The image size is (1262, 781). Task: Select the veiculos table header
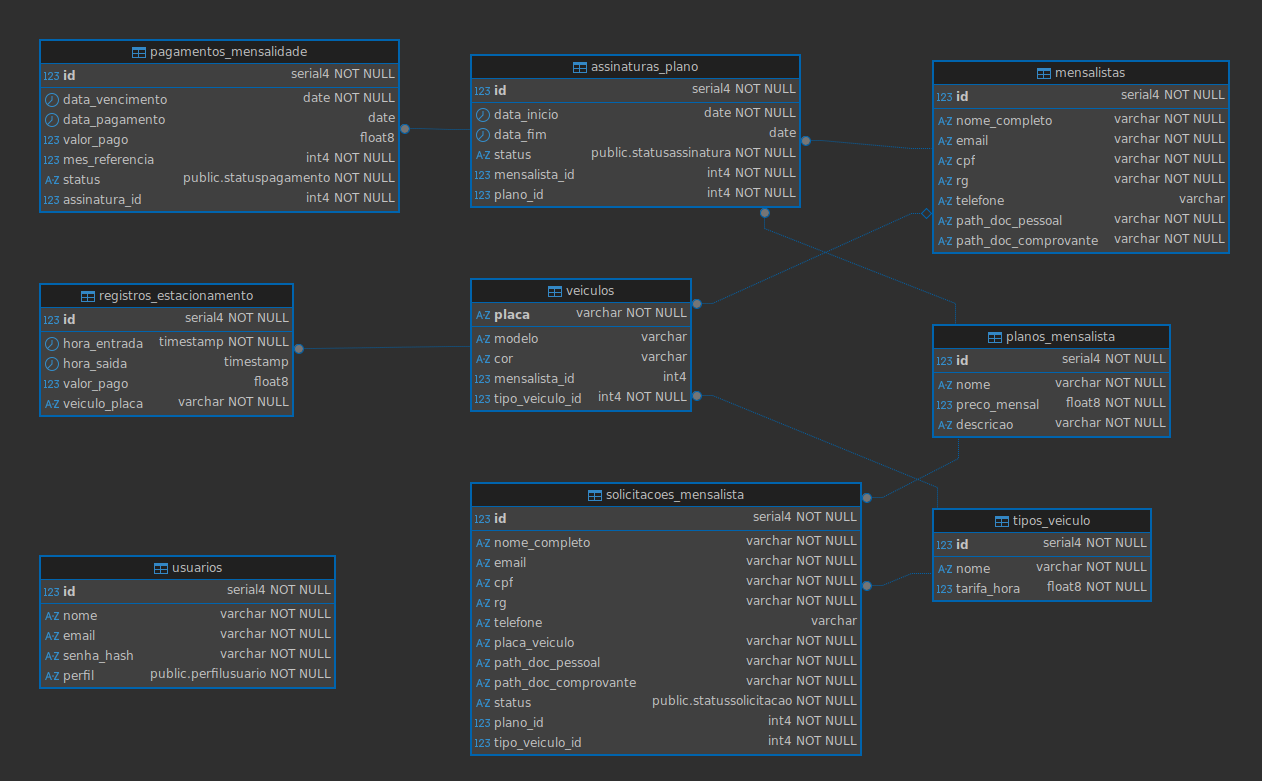[581, 291]
